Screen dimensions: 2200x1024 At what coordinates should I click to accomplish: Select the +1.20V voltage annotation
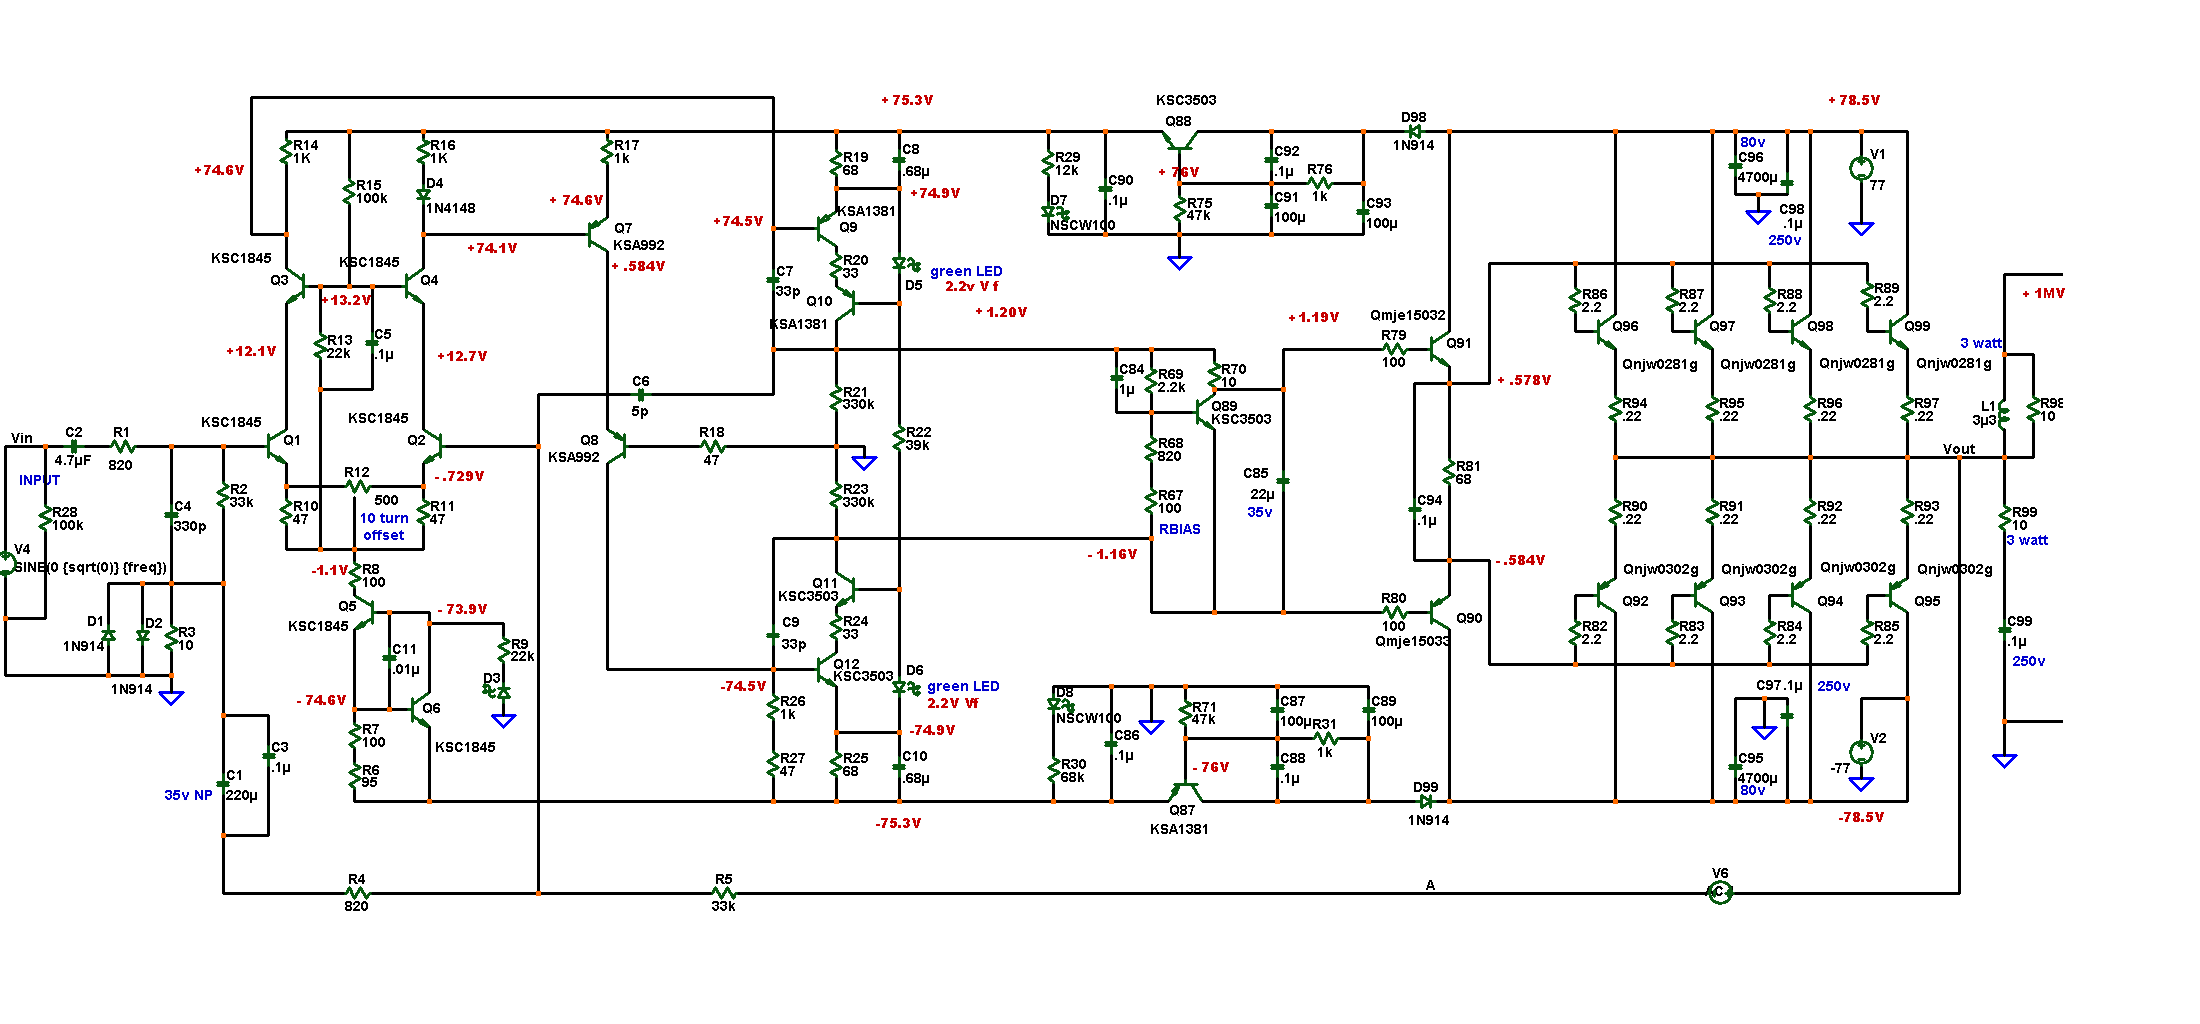coord(1001,312)
